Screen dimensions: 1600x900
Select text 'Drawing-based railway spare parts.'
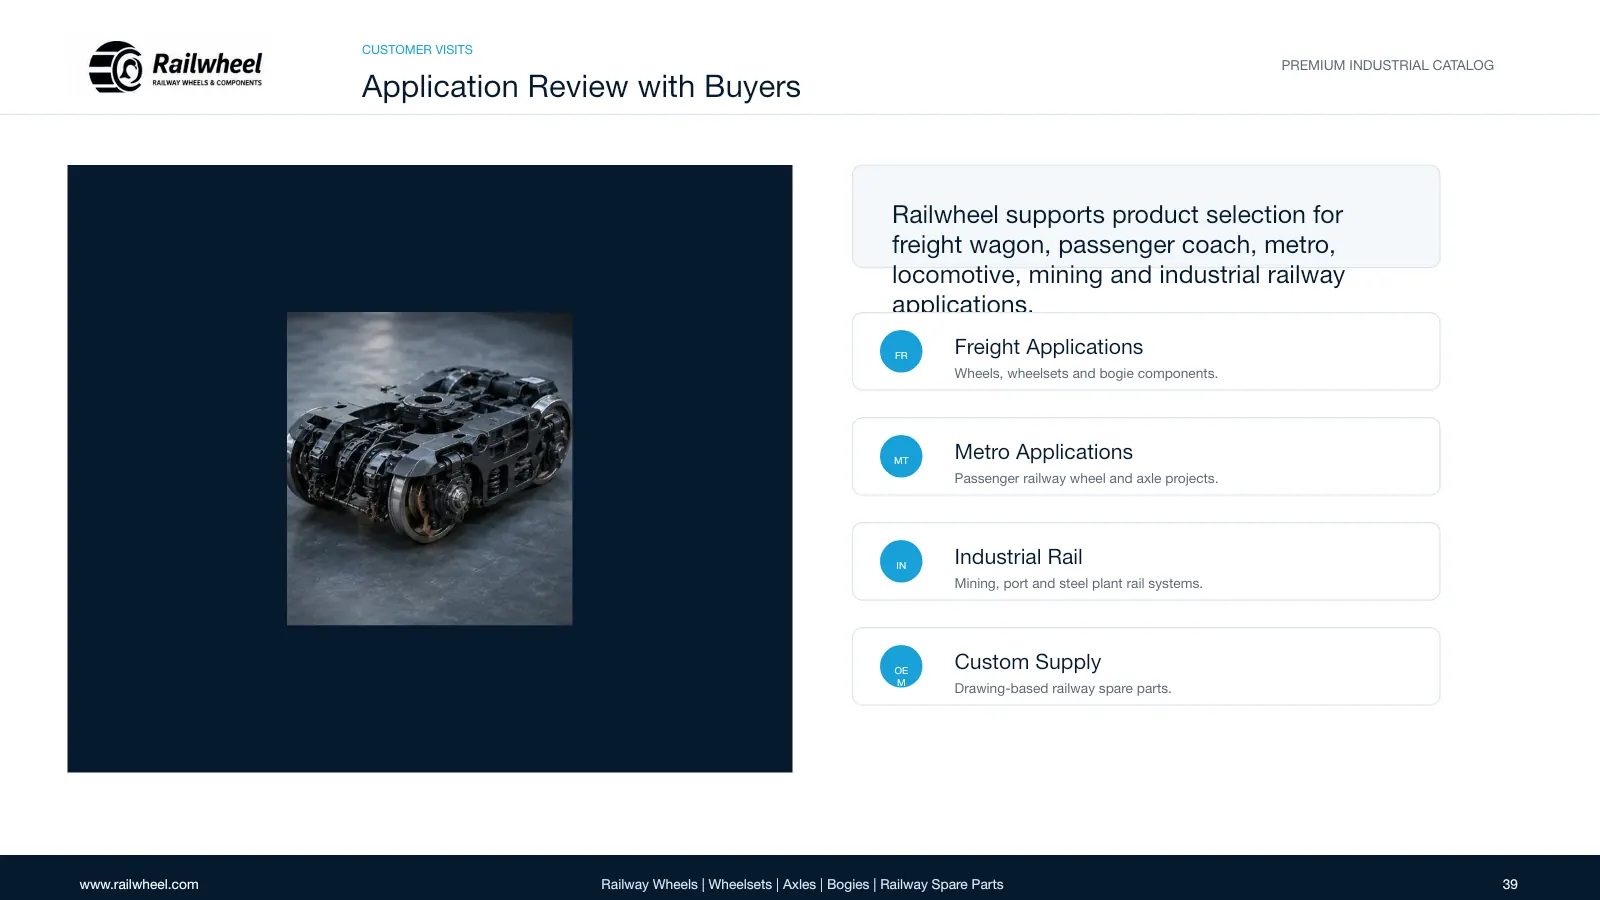click(1062, 689)
